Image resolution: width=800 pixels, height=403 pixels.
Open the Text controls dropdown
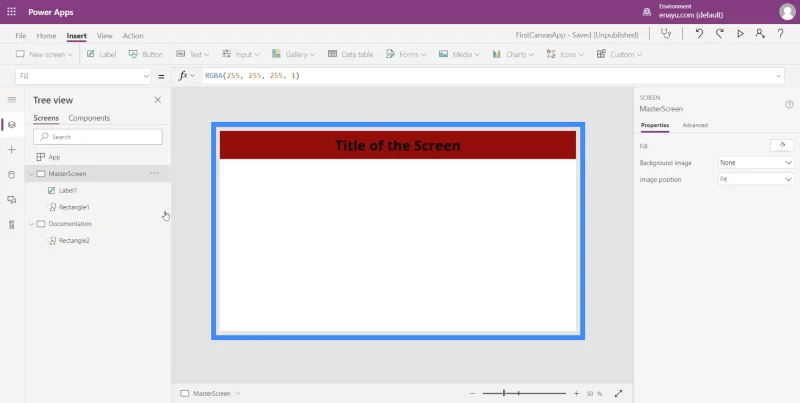coord(192,54)
